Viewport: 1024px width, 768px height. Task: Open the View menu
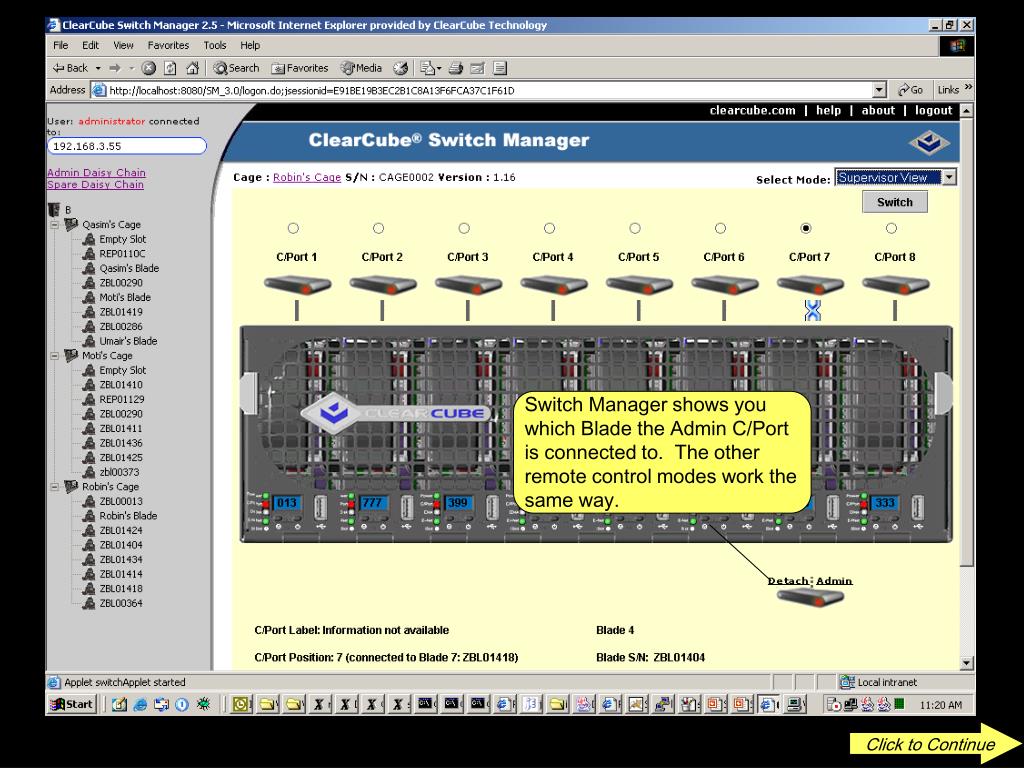coord(123,45)
